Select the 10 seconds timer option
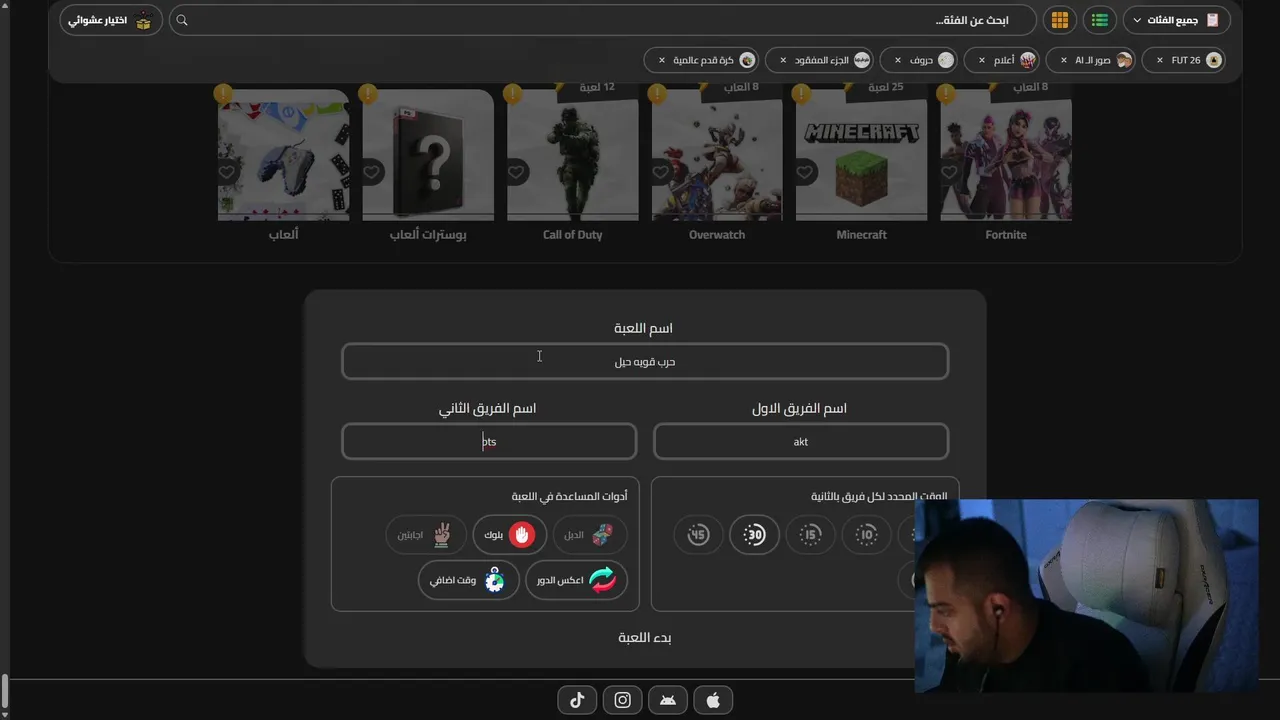This screenshot has width=1280, height=720. [x=866, y=535]
